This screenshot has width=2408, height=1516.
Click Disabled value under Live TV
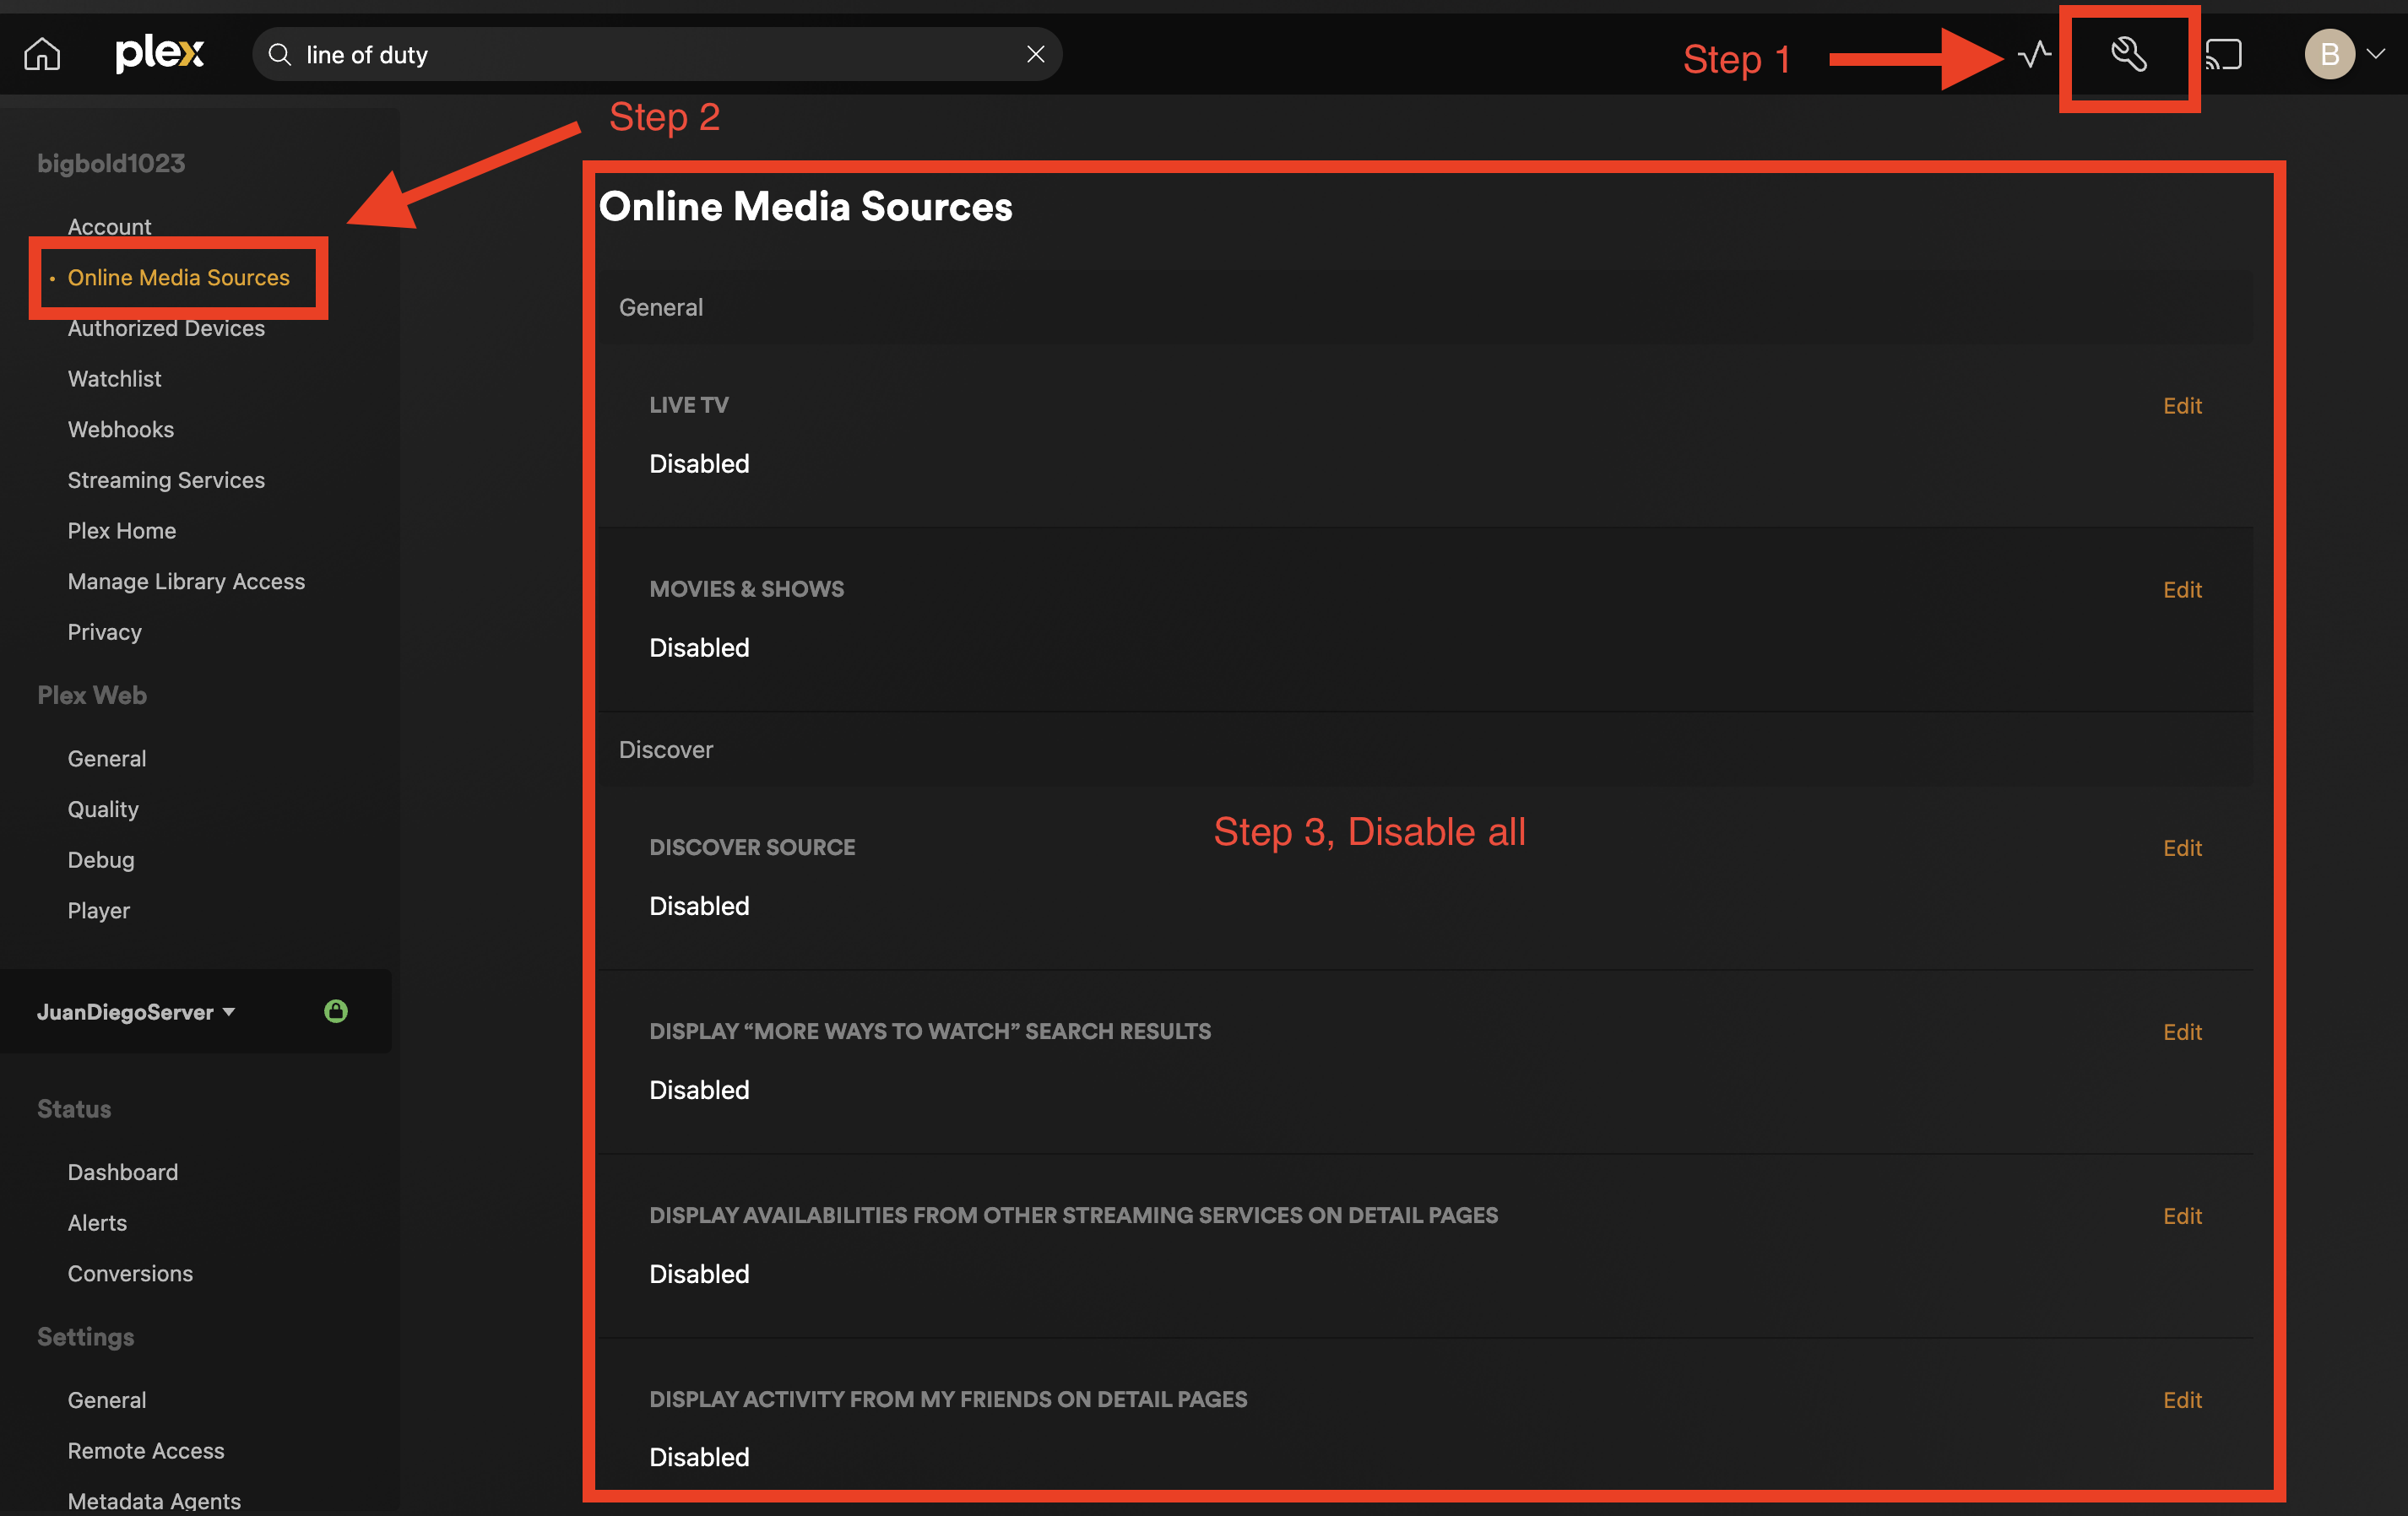pos(699,463)
